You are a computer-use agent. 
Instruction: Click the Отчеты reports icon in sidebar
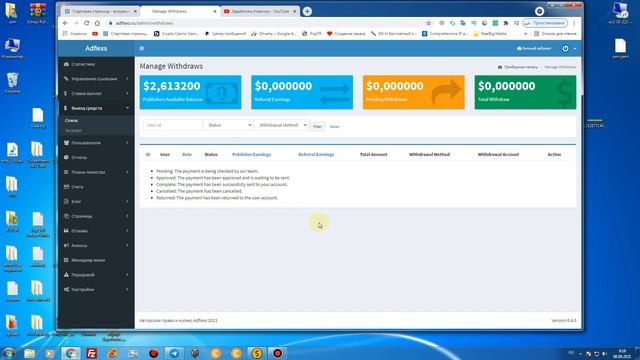pos(67,157)
